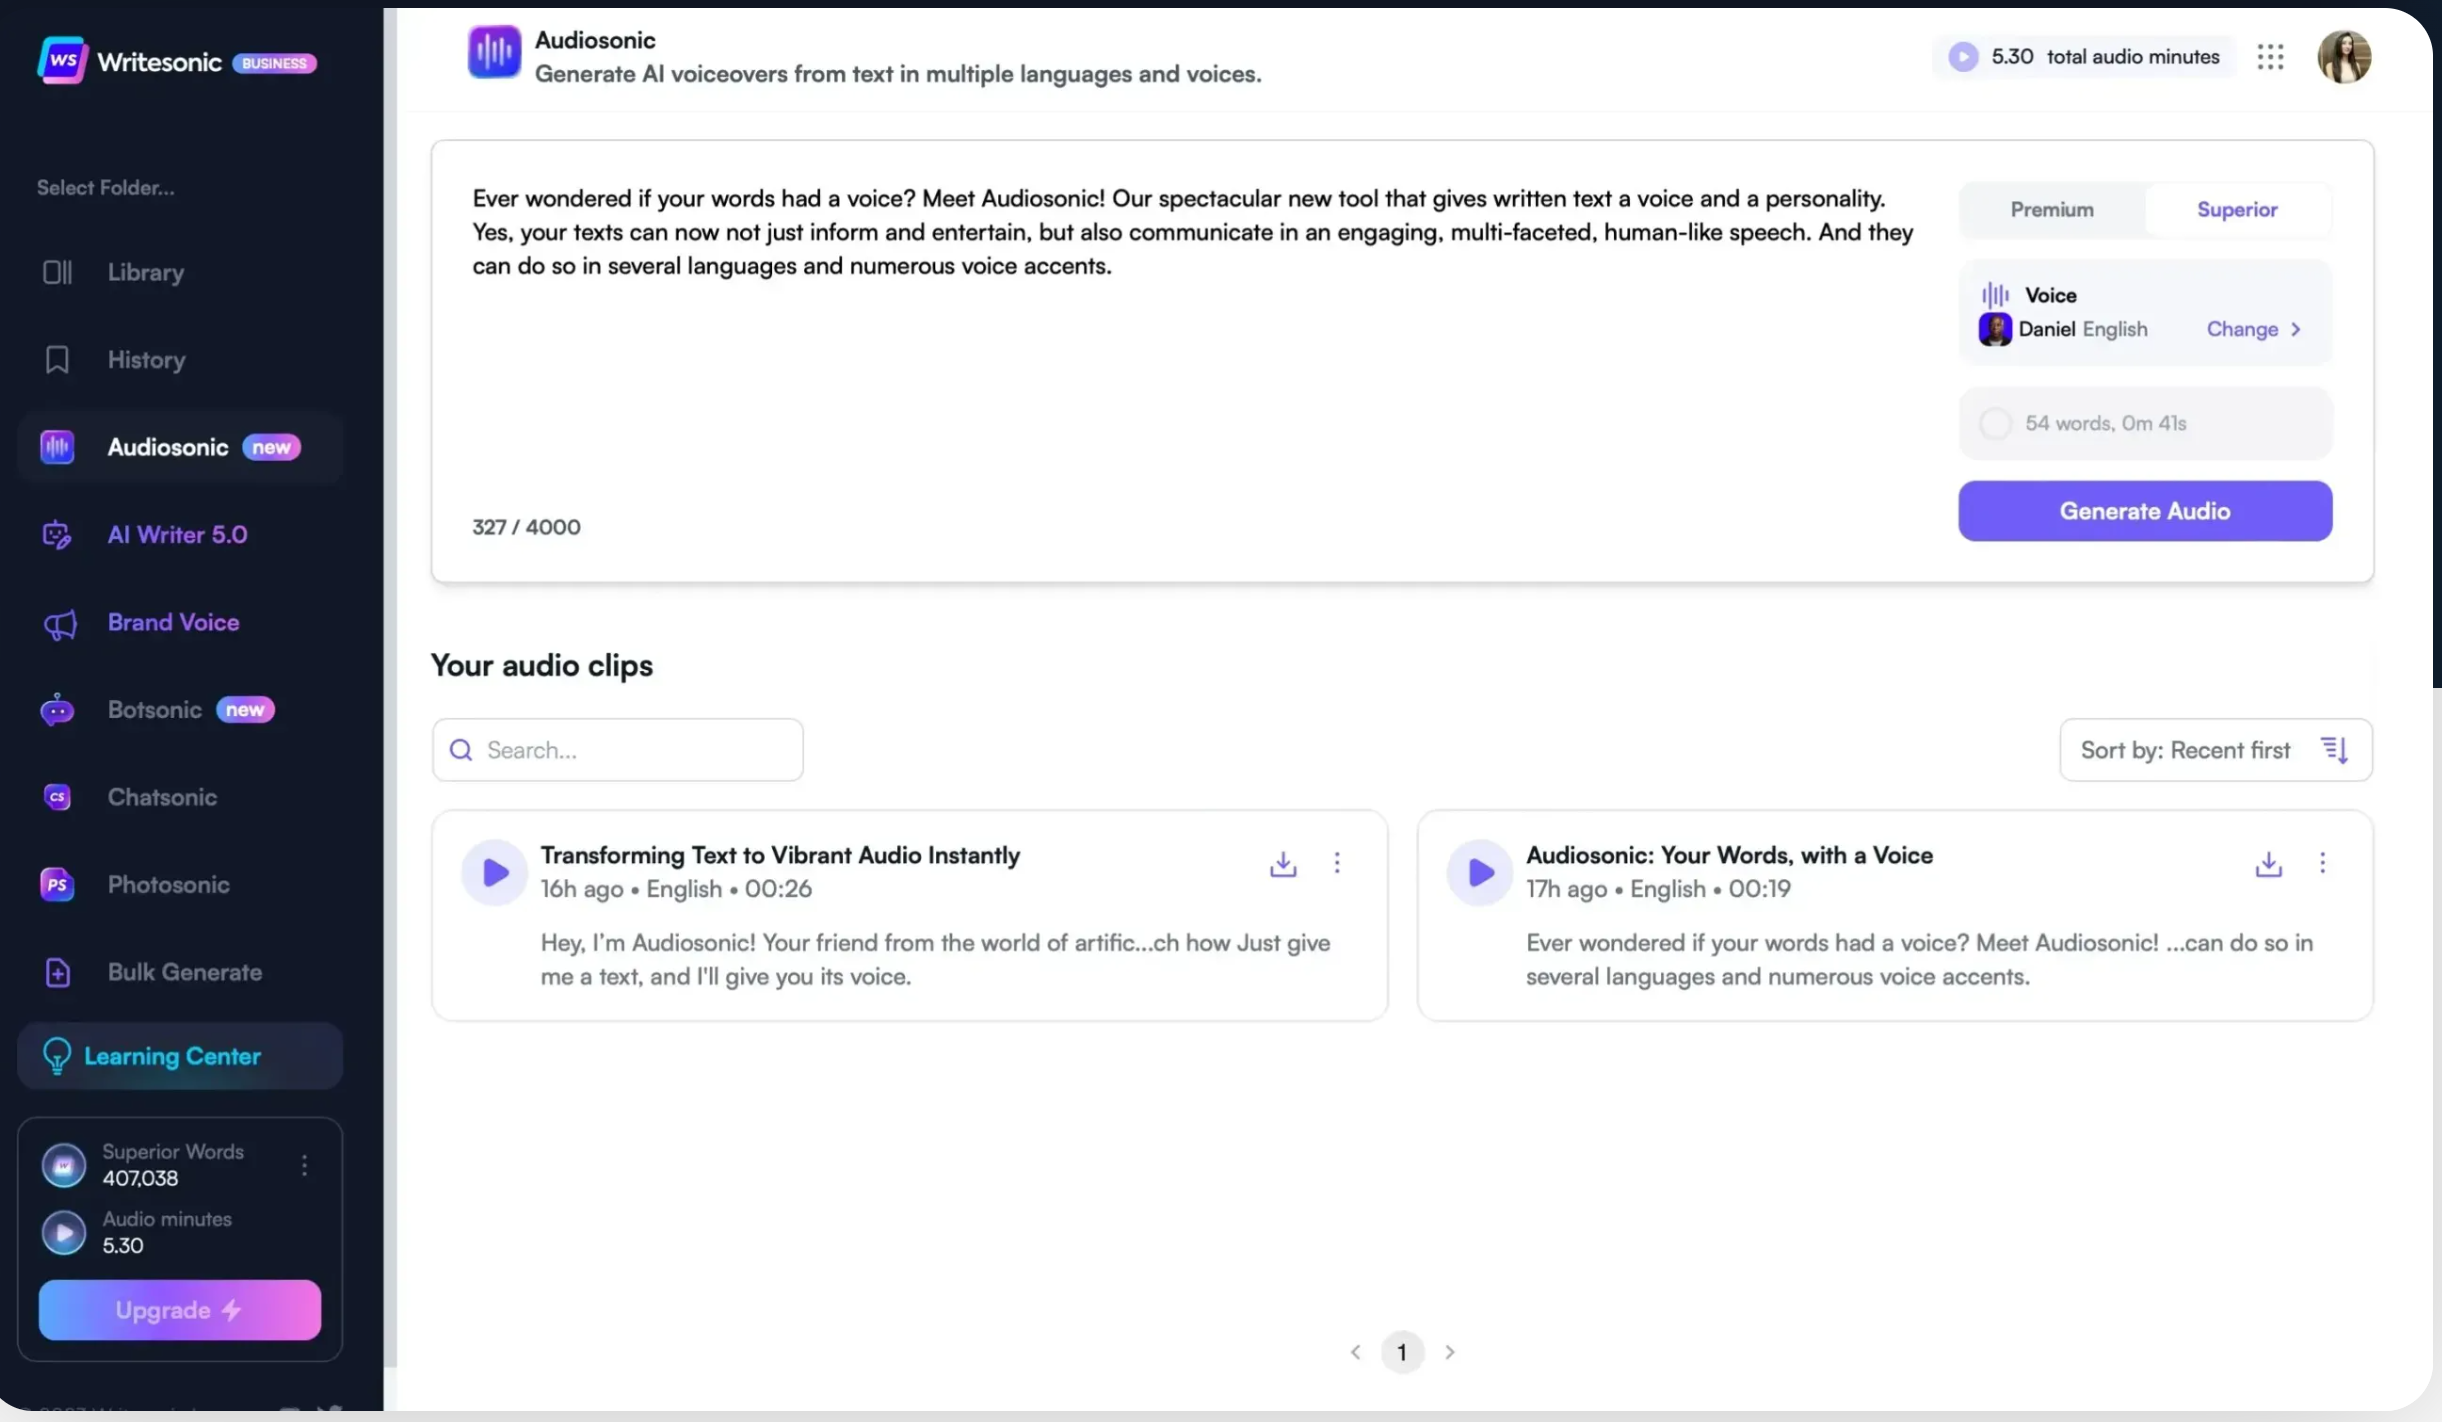Image resolution: width=2442 pixels, height=1422 pixels.
Task: Navigate to Chatsonic
Action: click(163, 797)
